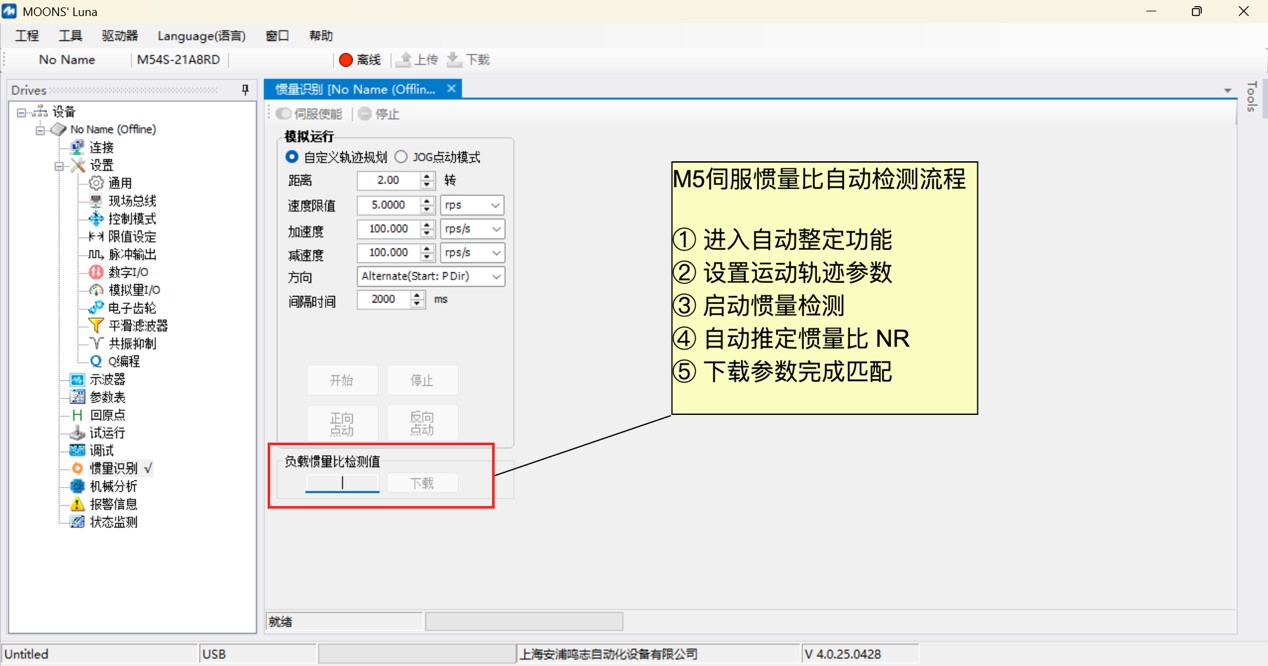
Task: Open the Language(语言) menu
Action: point(201,36)
